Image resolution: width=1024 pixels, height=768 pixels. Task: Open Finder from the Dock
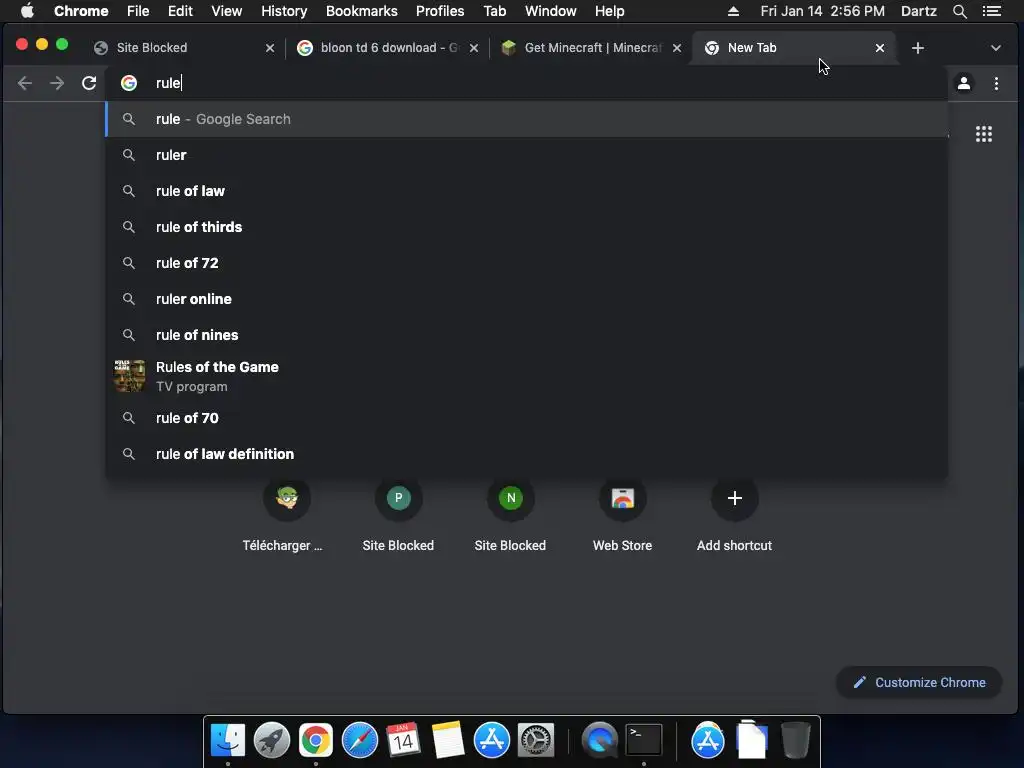[227, 740]
